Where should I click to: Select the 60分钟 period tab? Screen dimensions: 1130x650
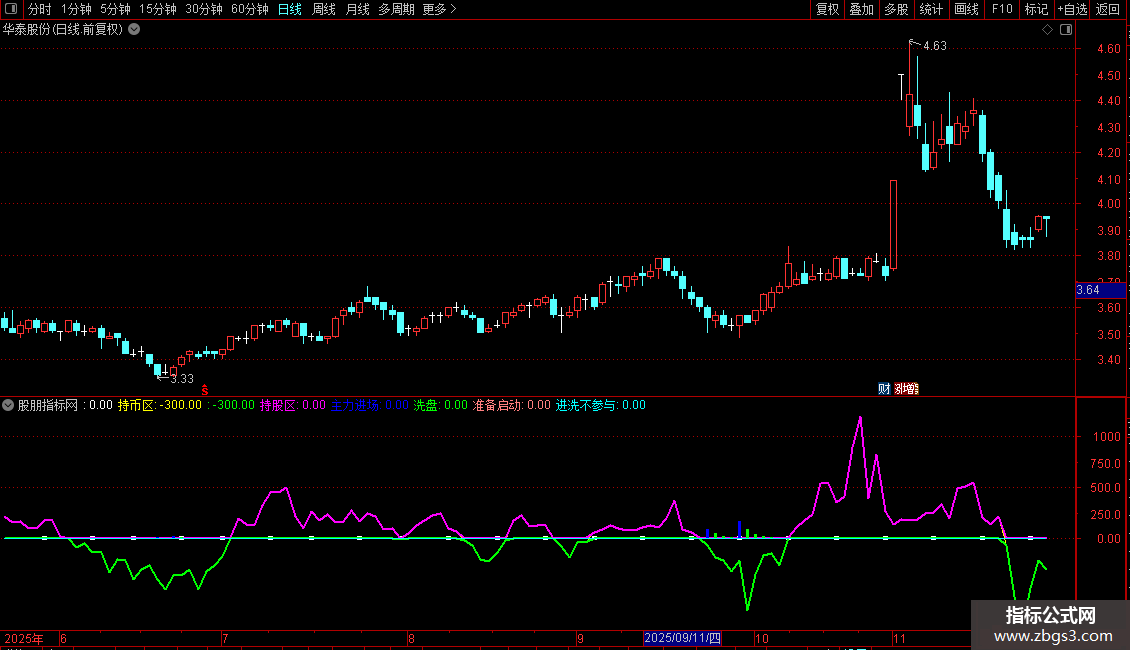(249, 9)
